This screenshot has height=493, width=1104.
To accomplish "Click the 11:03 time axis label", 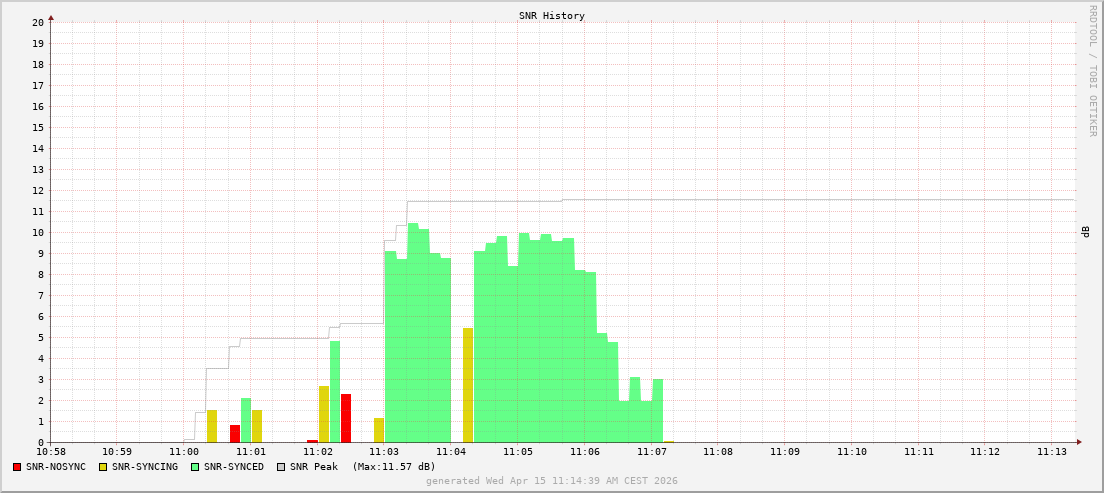I will [x=384, y=452].
